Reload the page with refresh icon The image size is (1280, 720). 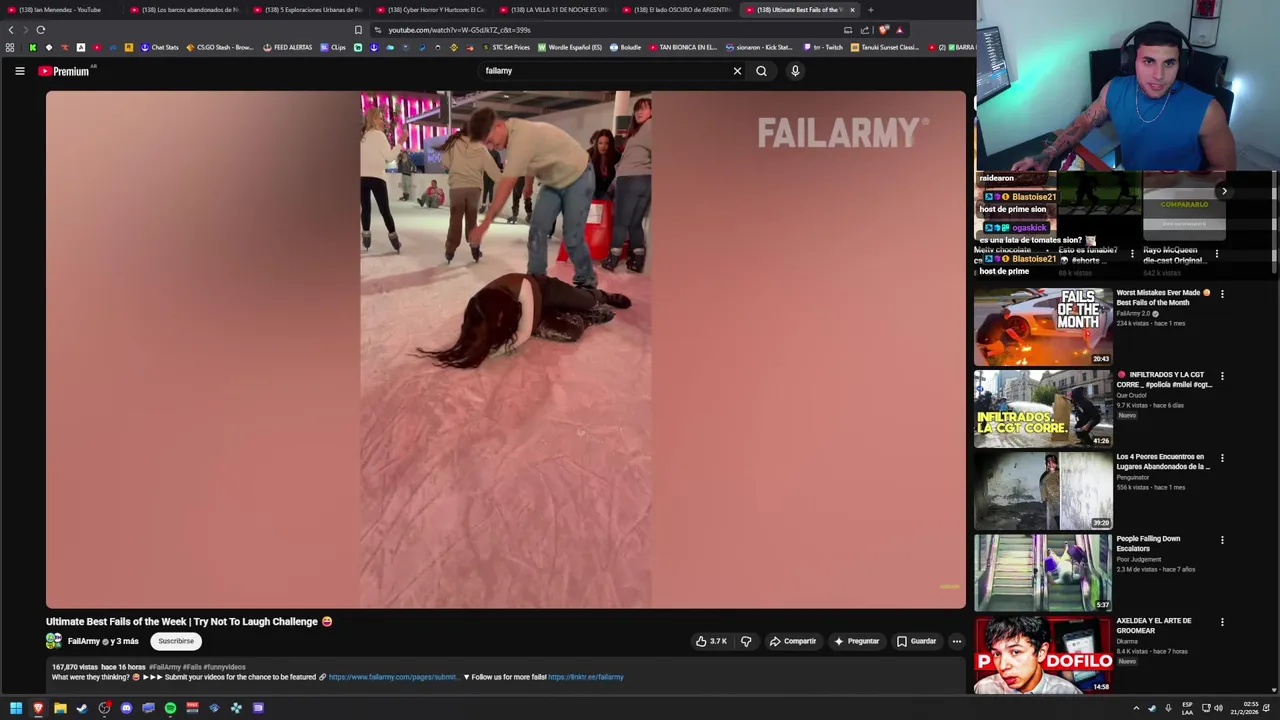[40, 30]
